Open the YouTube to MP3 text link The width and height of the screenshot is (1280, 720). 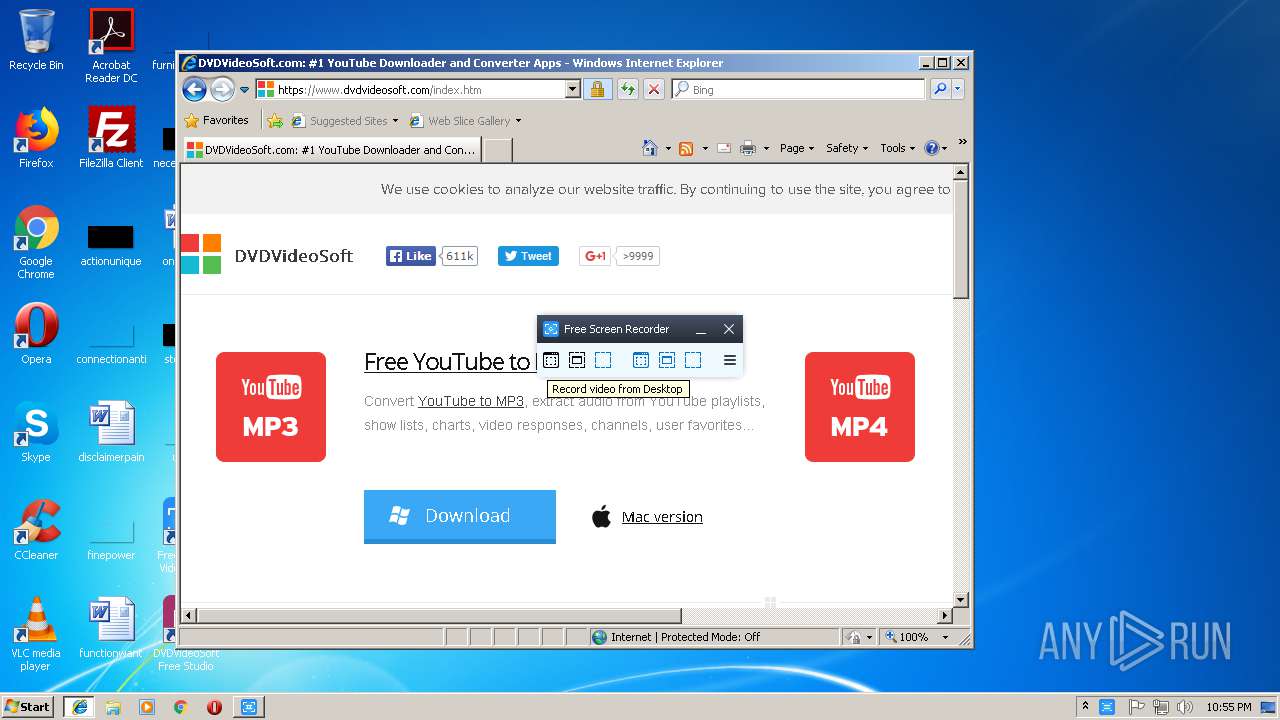coord(471,401)
